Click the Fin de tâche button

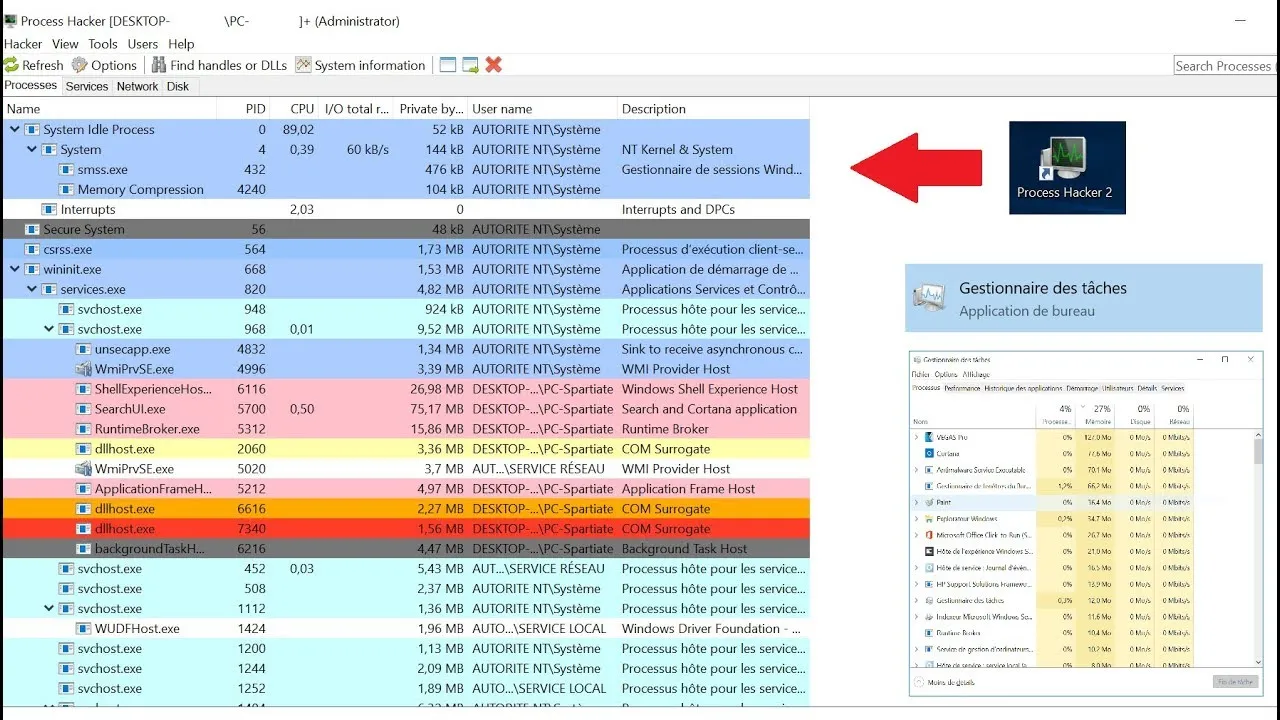point(1235,681)
